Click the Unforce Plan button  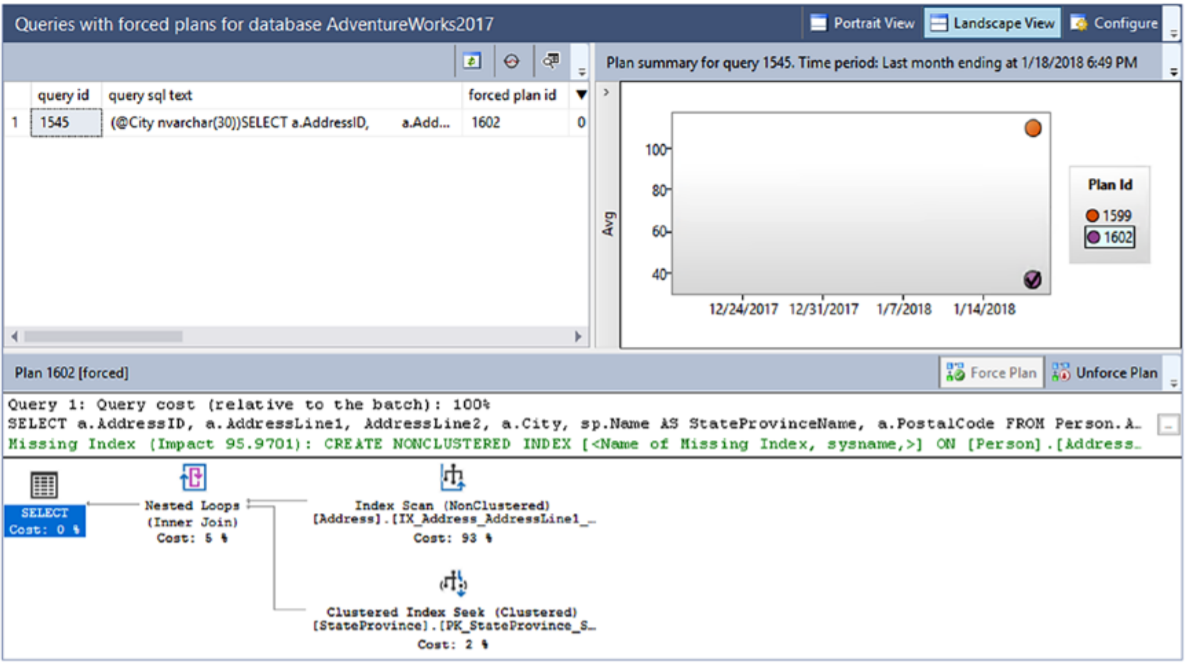(1105, 372)
